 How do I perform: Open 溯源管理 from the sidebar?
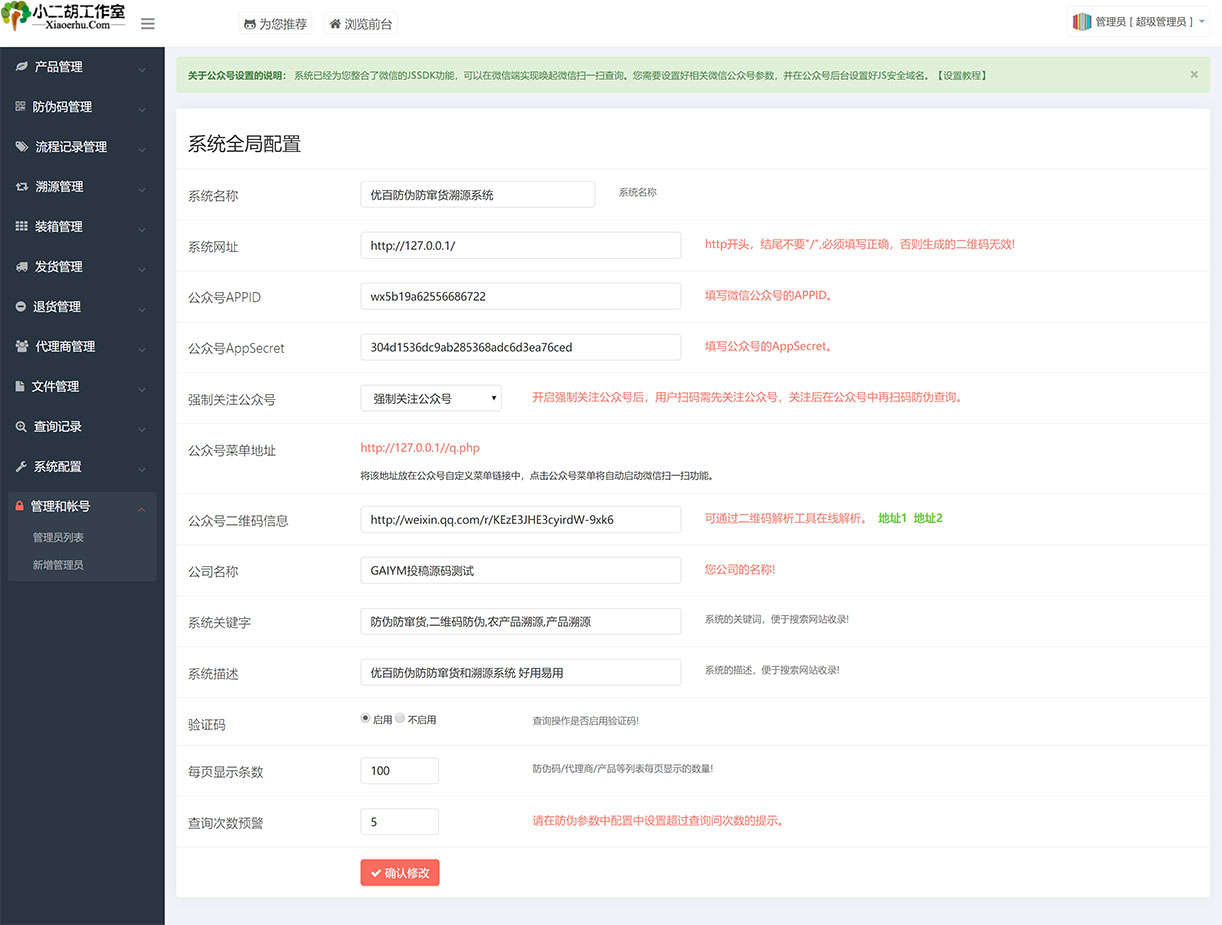60,186
